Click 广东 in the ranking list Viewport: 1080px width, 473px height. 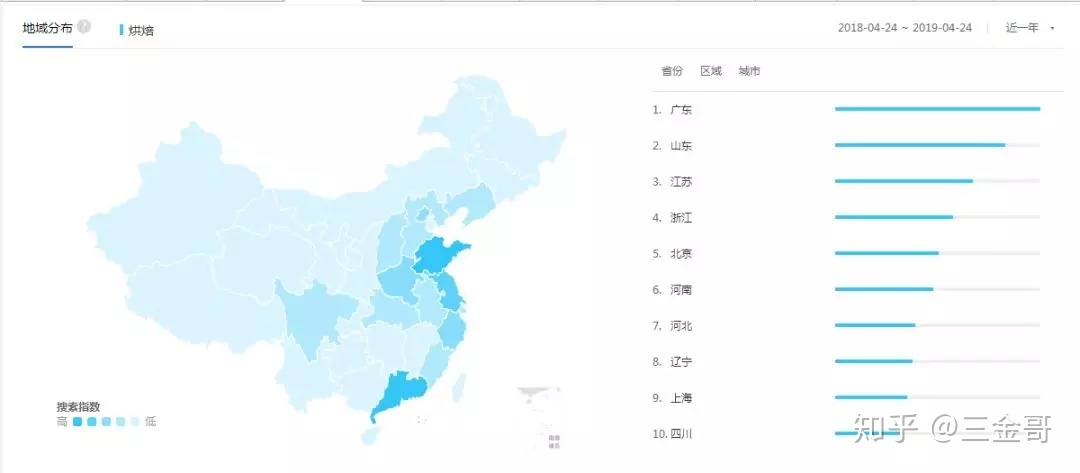point(681,110)
